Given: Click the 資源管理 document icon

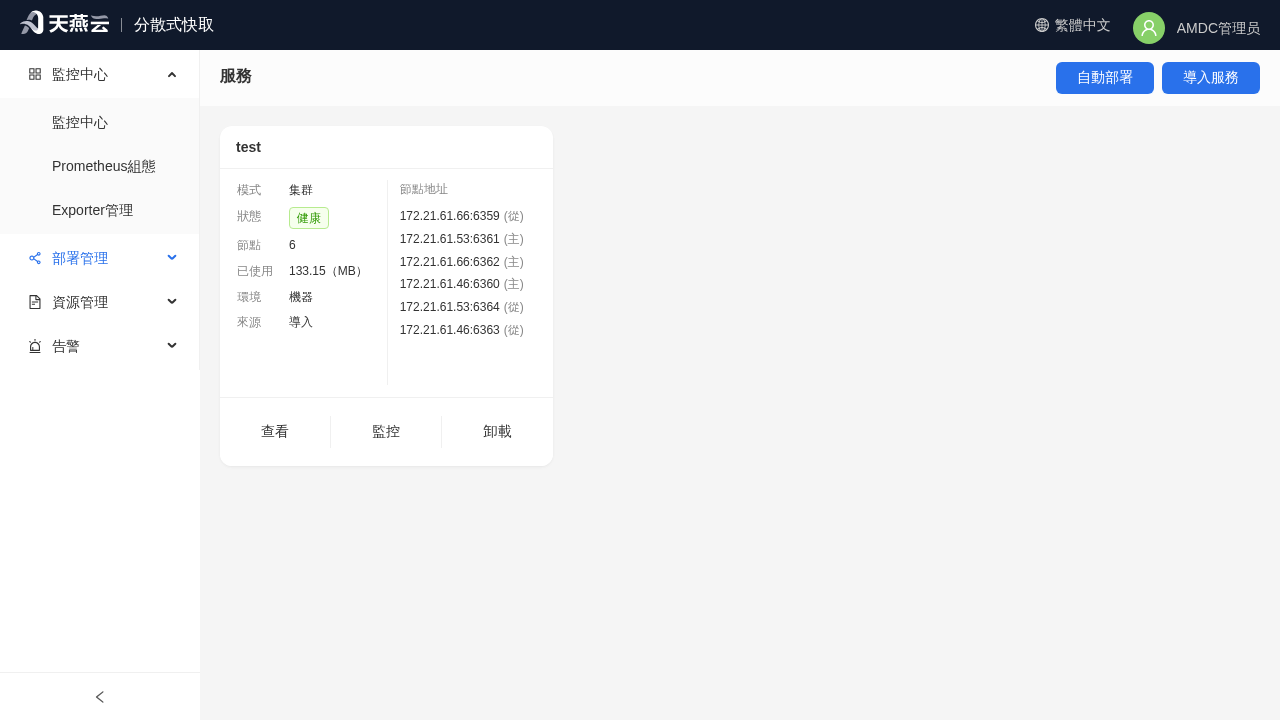Looking at the screenshot, I should coord(35,302).
